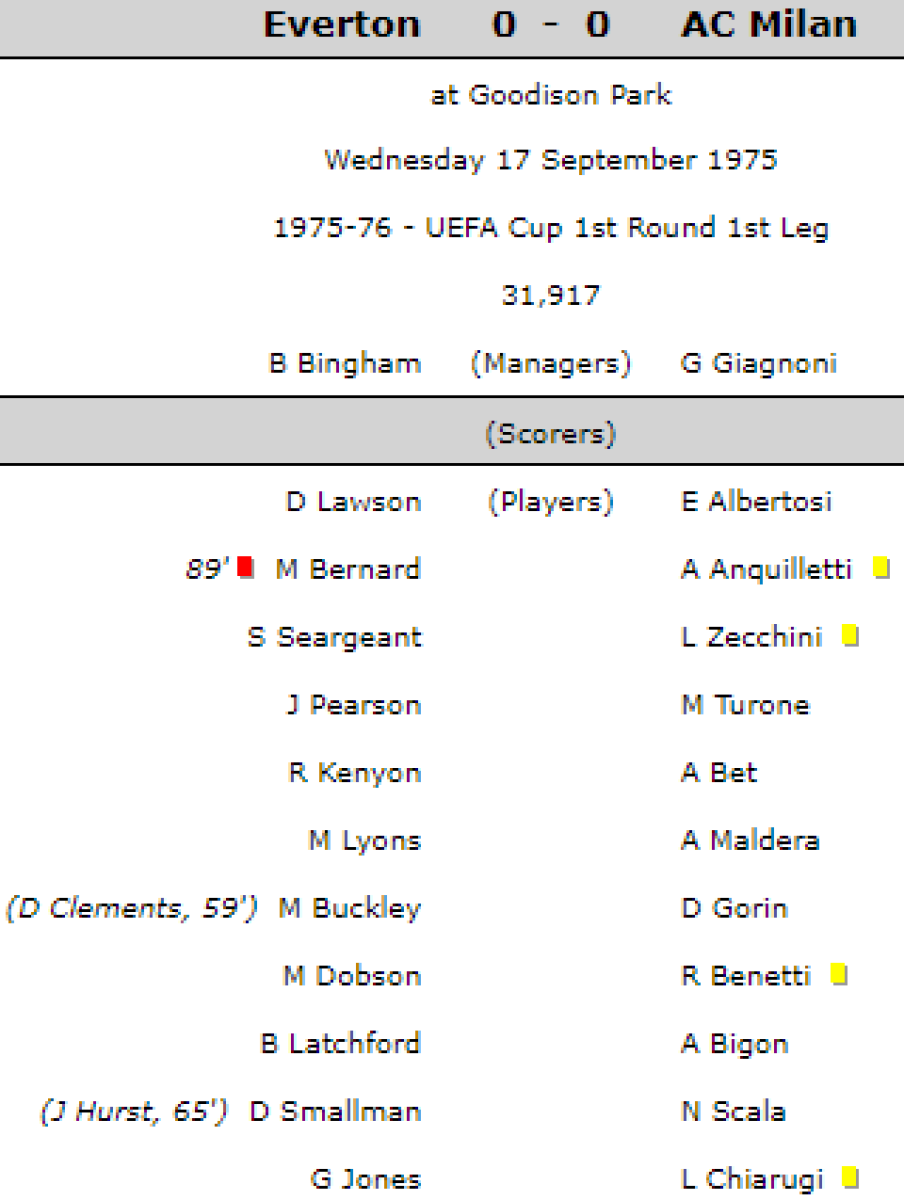The width and height of the screenshot is (904, 1200).
Task: Click substitute D Clements, 59'
Action: point(131,908)
